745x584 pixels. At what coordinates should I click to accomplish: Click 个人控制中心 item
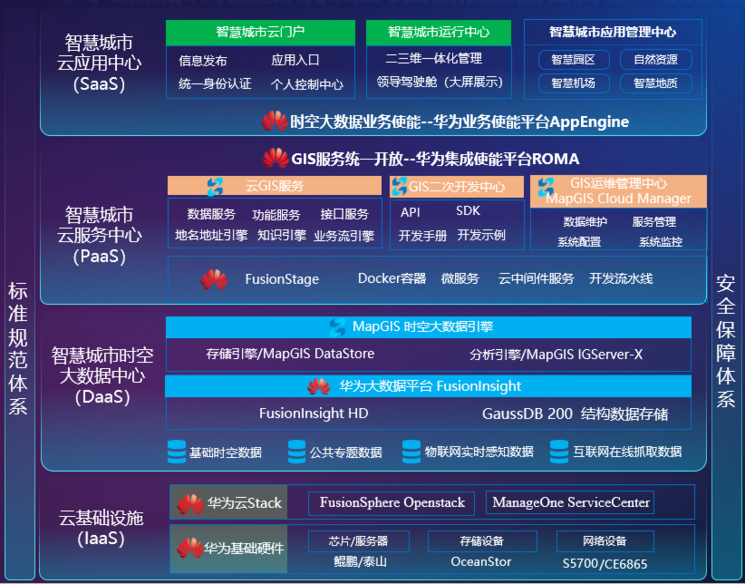307,85
